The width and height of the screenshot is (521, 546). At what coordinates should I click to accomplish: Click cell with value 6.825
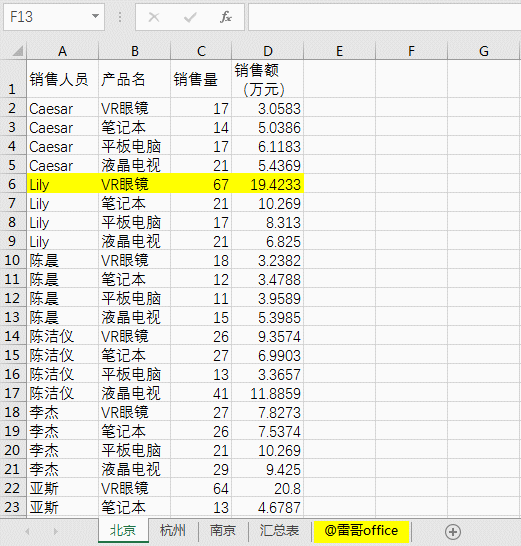268,241
